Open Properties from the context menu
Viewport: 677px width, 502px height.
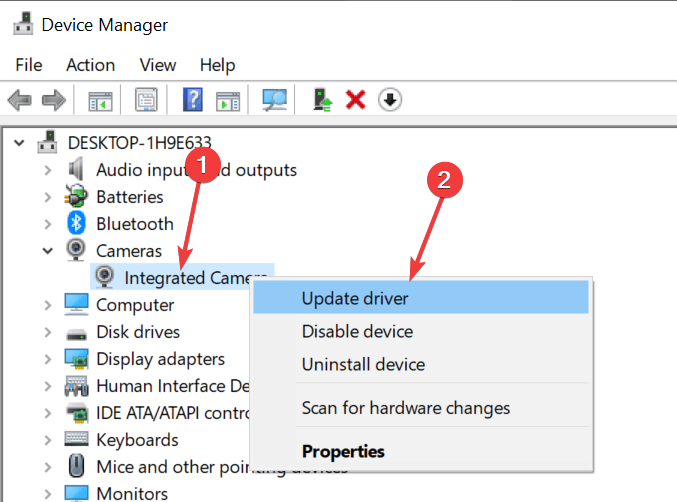421,451
